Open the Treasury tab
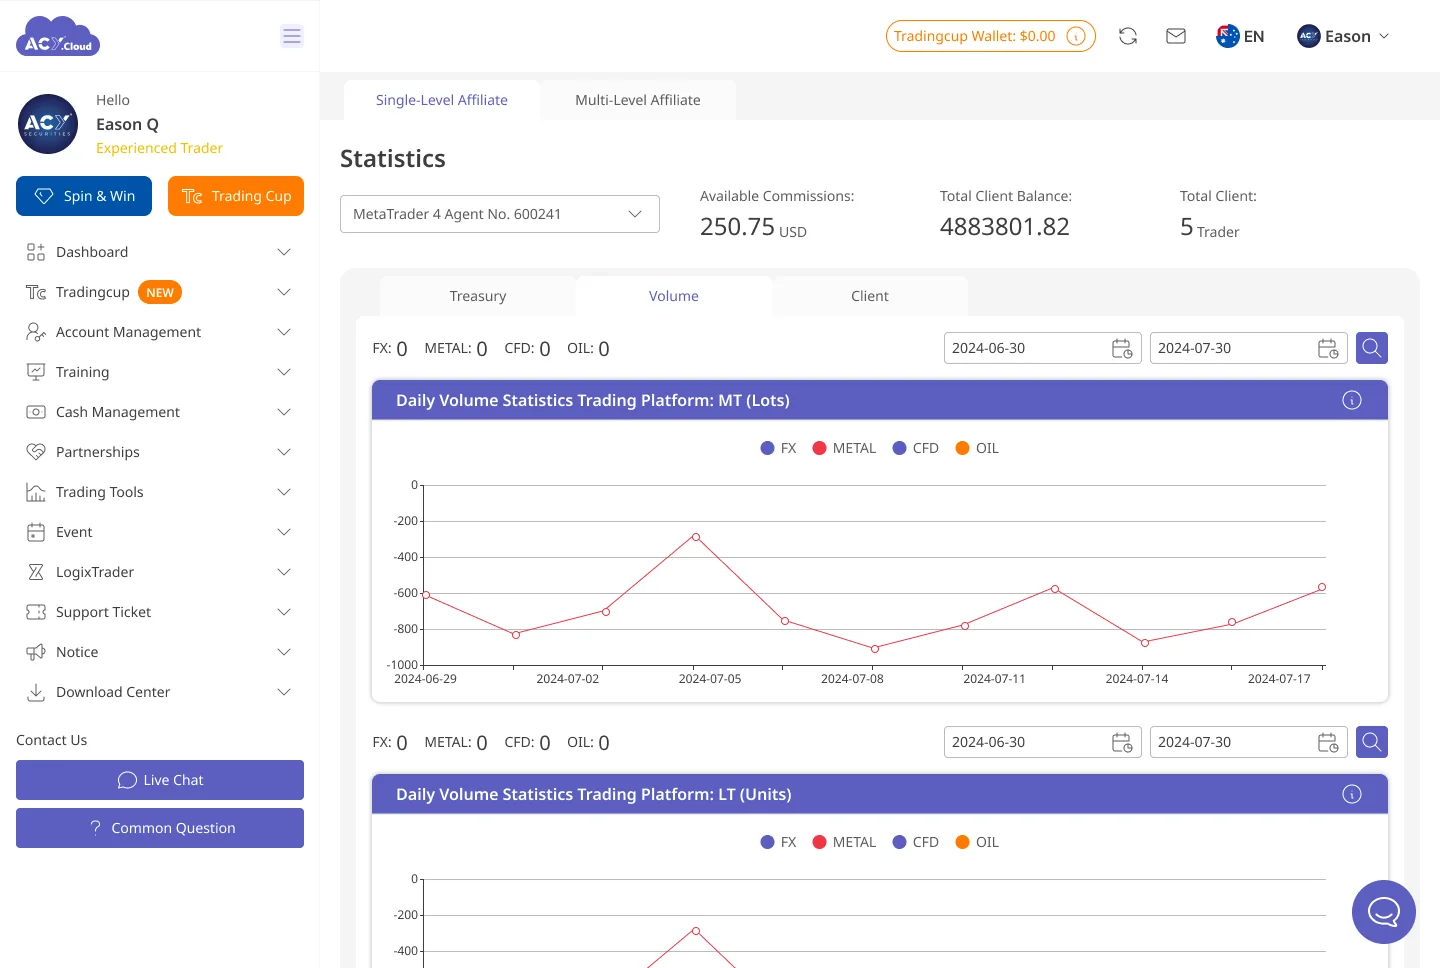 click(478, 296)
